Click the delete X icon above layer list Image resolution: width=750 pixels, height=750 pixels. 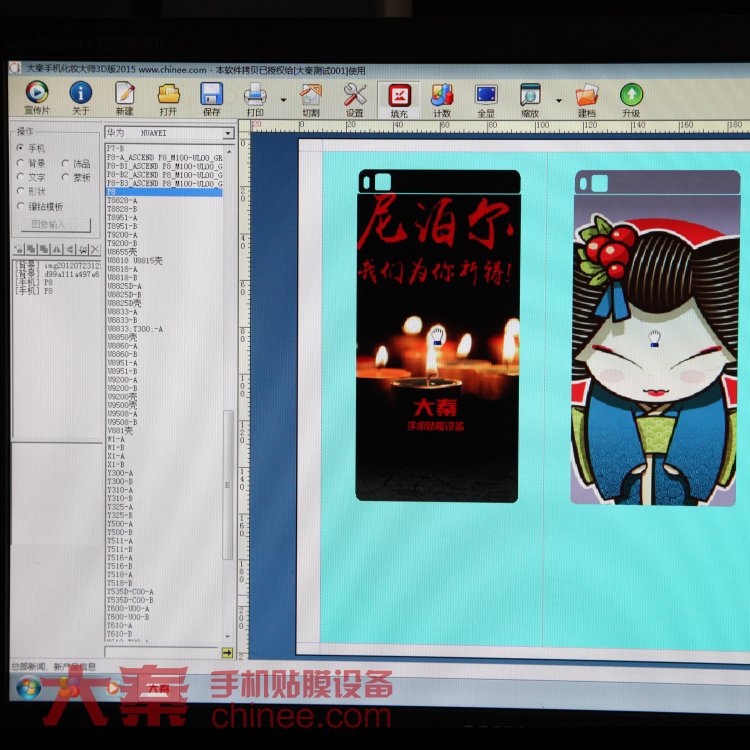coord(95,249)
